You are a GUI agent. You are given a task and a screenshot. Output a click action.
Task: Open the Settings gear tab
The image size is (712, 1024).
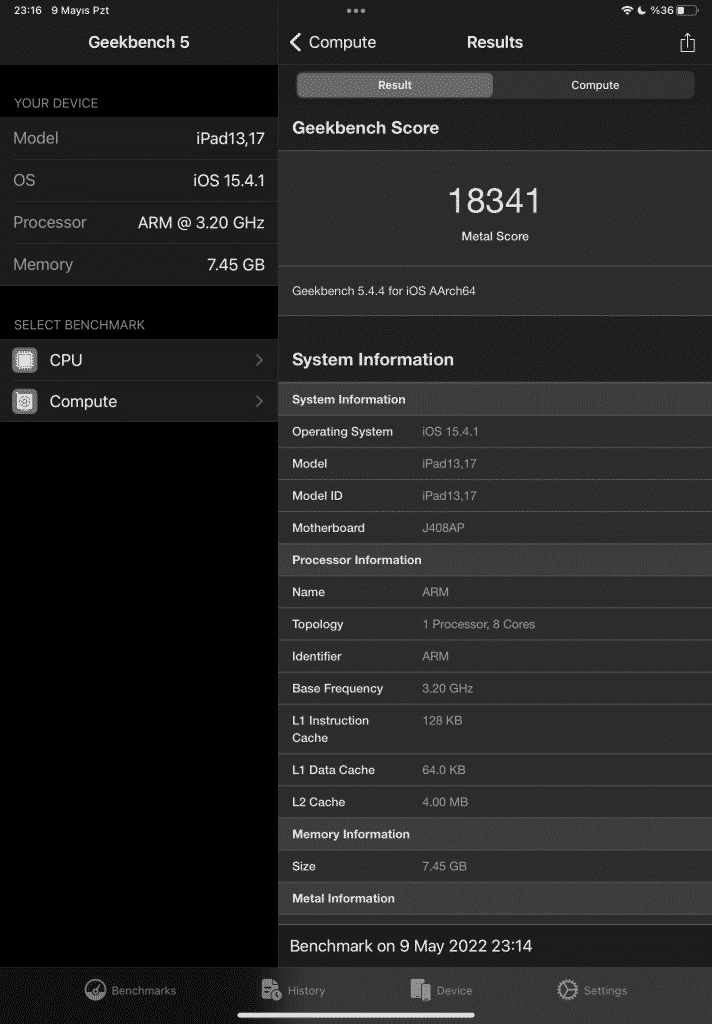tap(568, 990)
